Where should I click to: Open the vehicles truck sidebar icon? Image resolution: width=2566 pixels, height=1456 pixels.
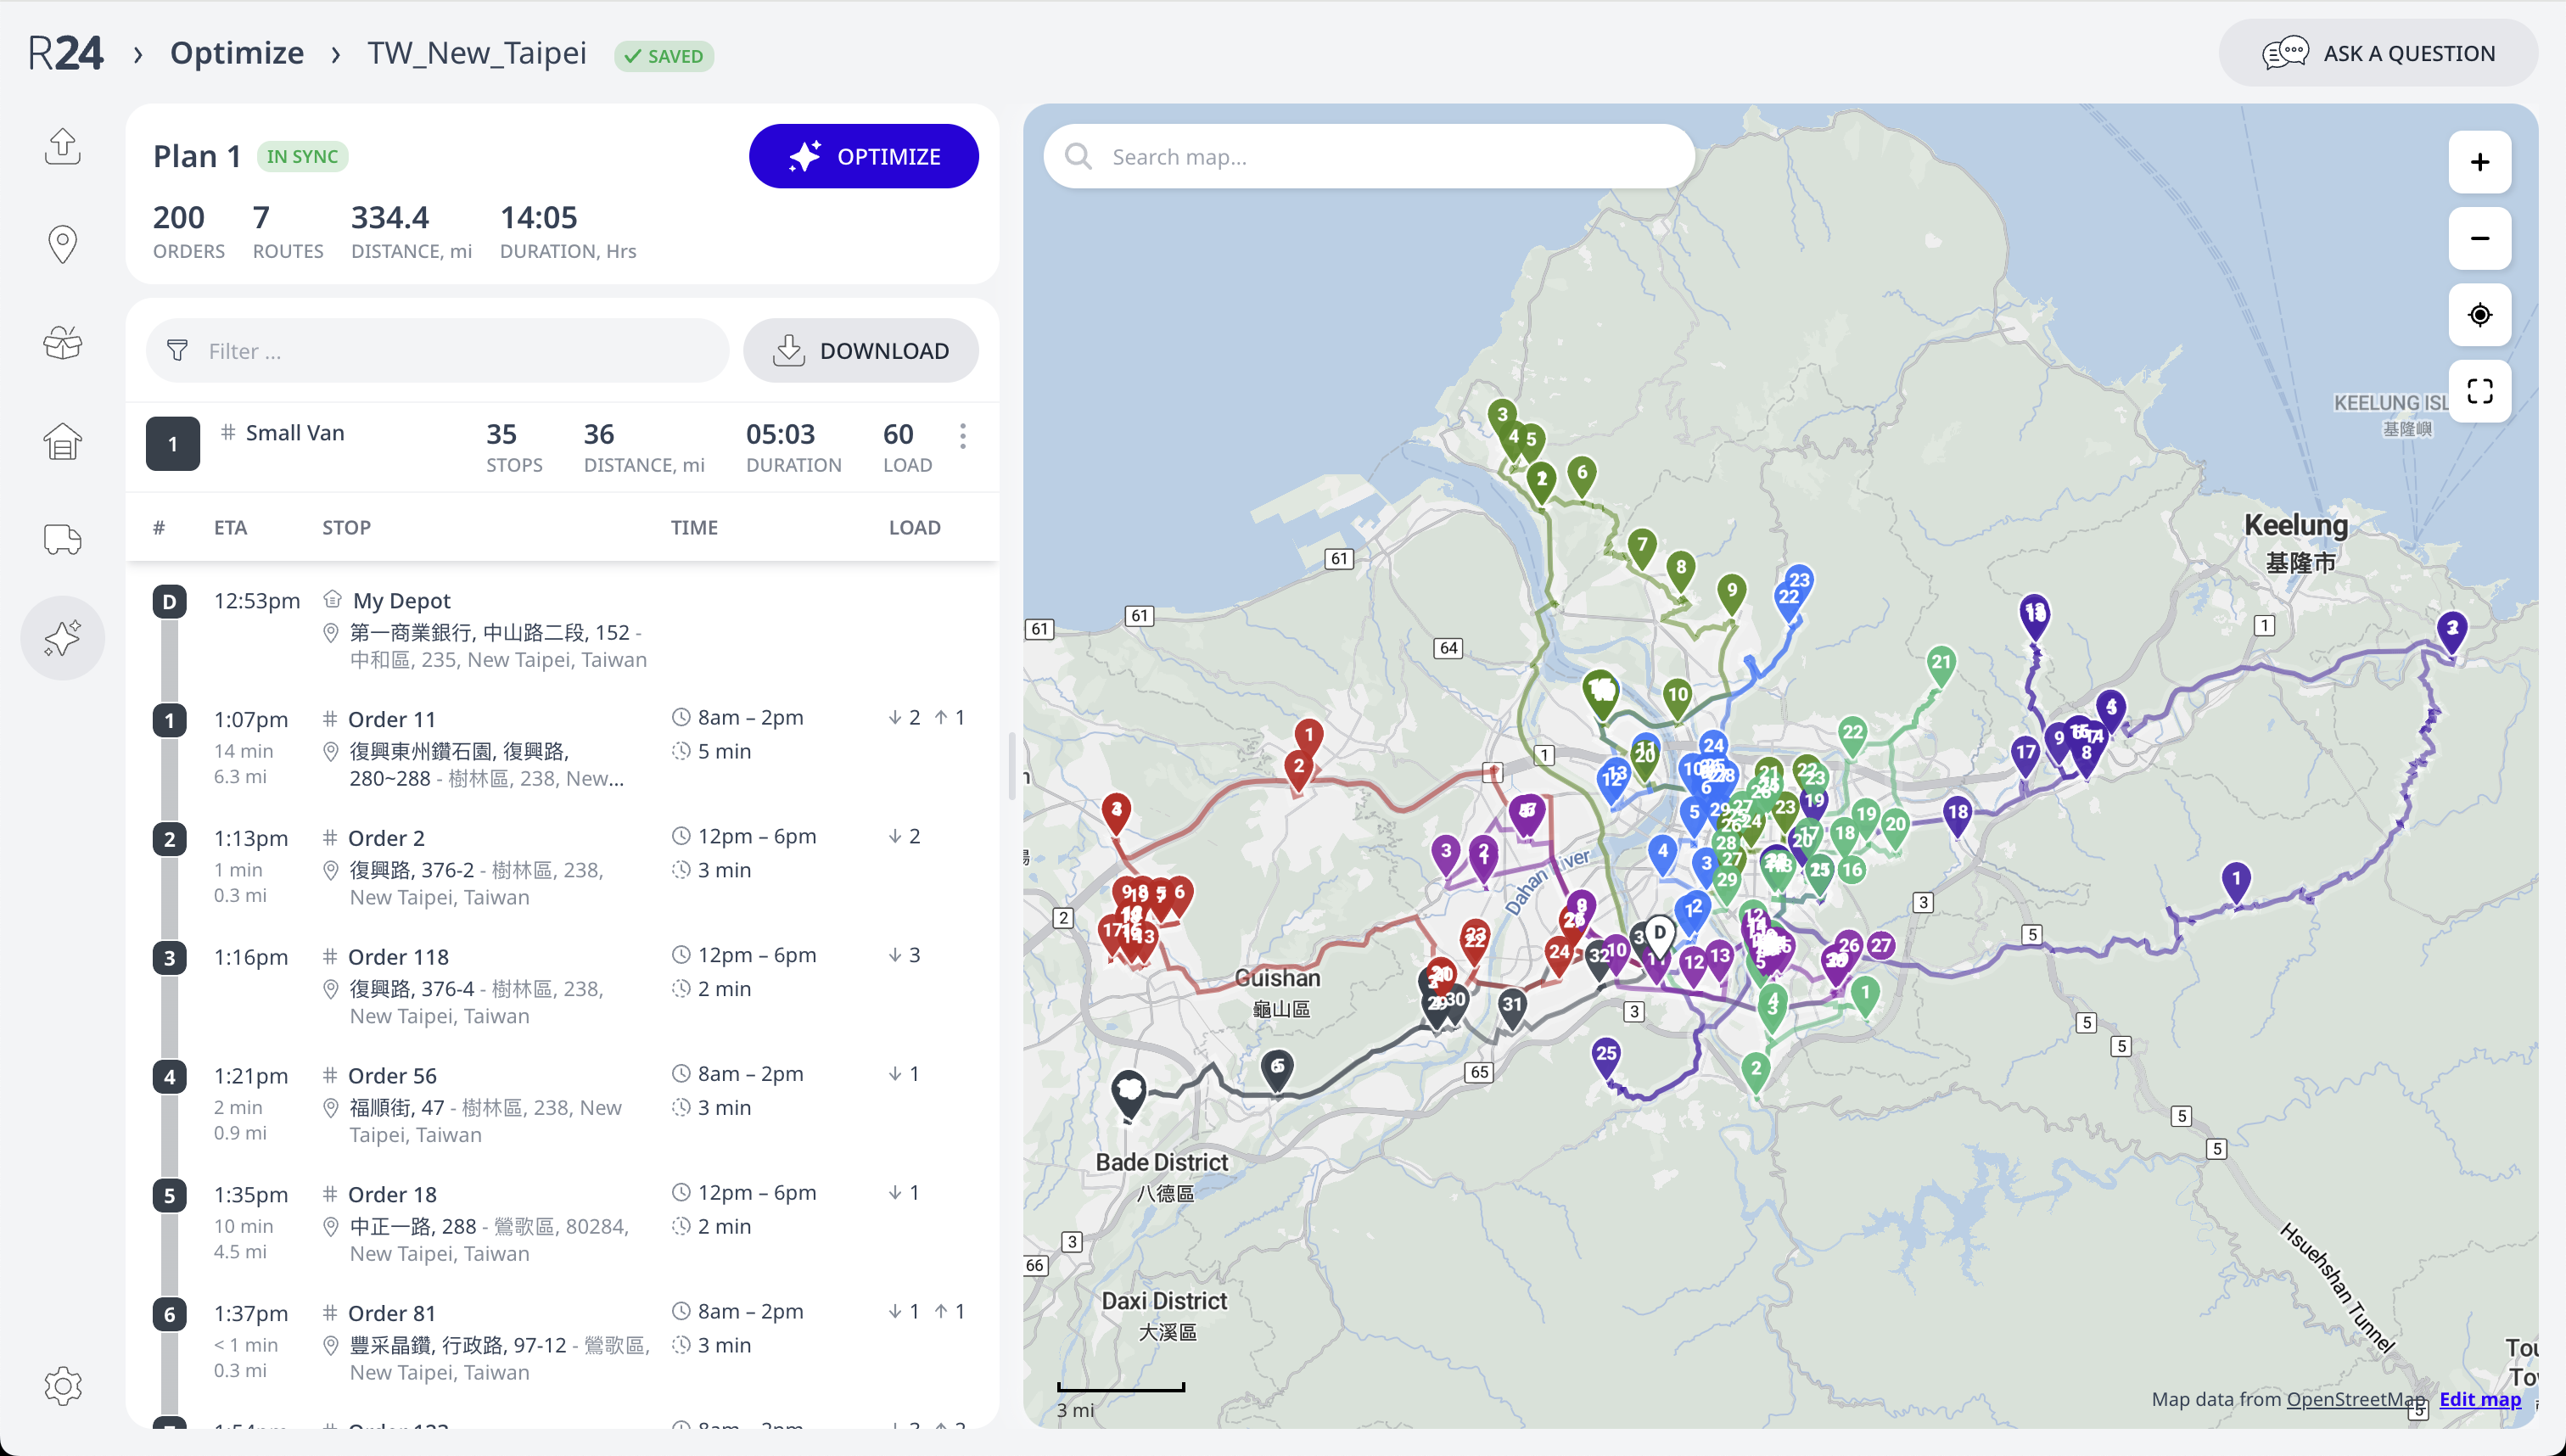[x=62, y=539]
